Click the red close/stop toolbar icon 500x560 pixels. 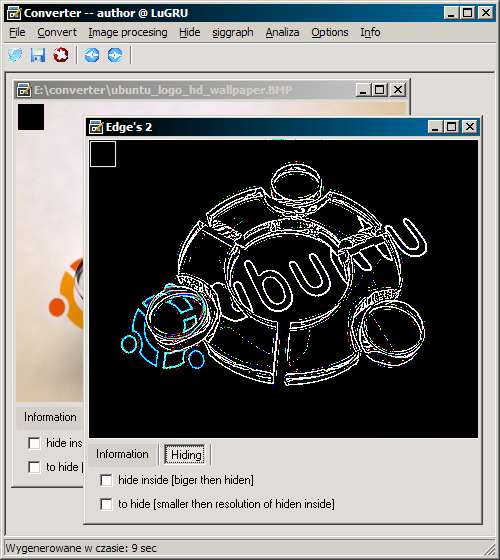coord(61,55)
